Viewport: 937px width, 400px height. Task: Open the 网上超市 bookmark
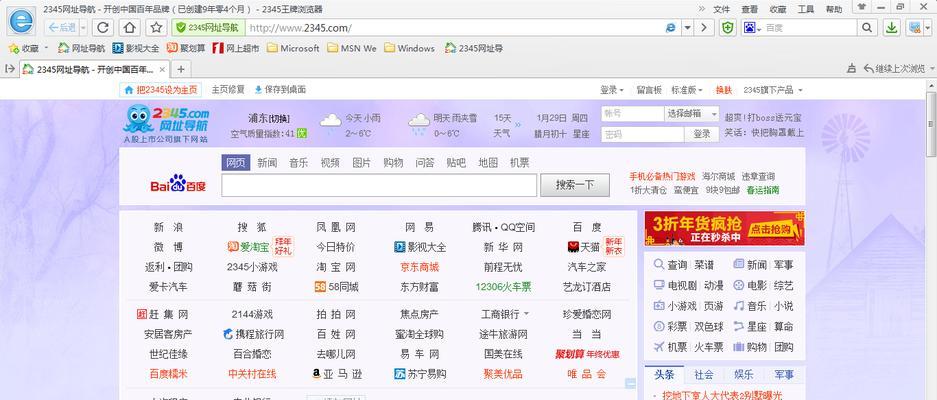235,48
